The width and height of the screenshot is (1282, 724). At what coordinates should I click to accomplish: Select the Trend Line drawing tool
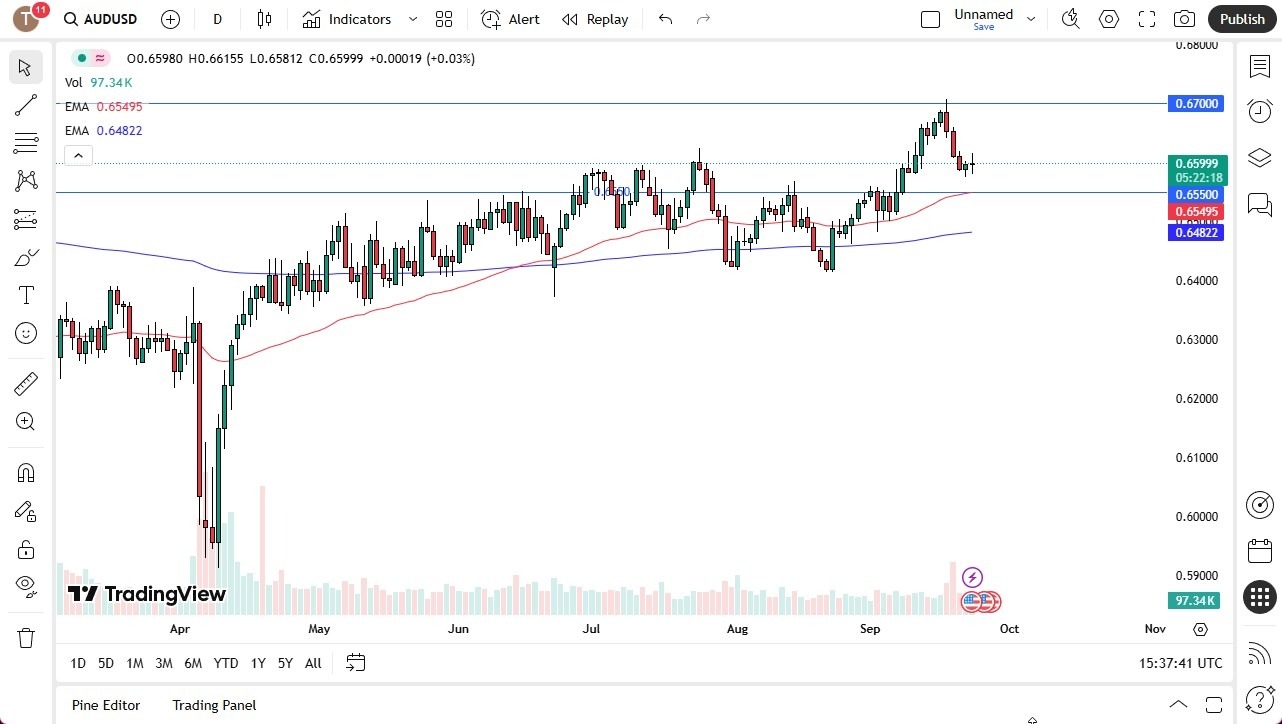[x=25, y=105]
